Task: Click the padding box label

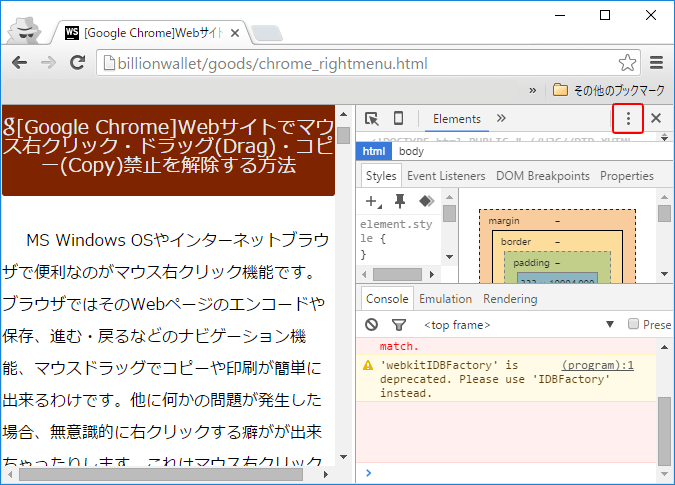Action: pyautogui.click(x=531, y=263)
